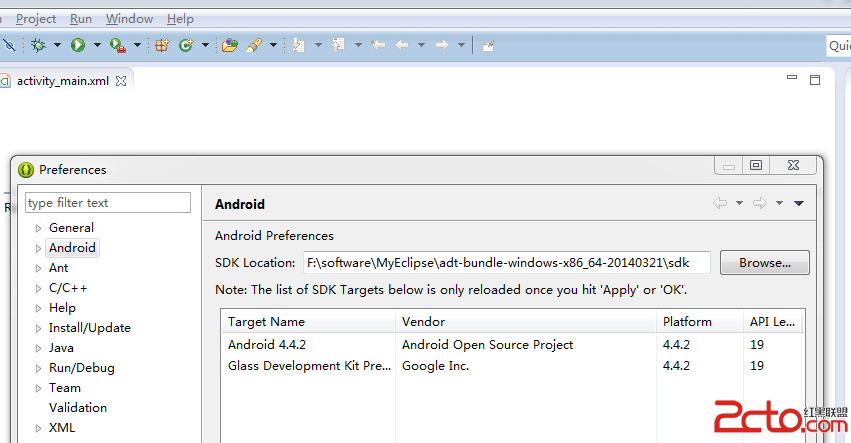Click the Last Edit Location arrow icon
Viewport: 851px width, 443px height.
coord(378,46)
